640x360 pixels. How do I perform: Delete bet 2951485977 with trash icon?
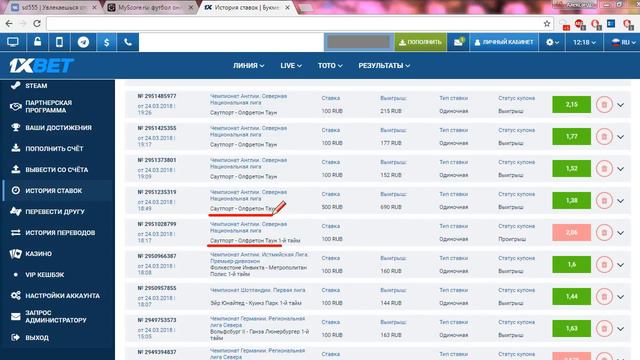(604, 104)
